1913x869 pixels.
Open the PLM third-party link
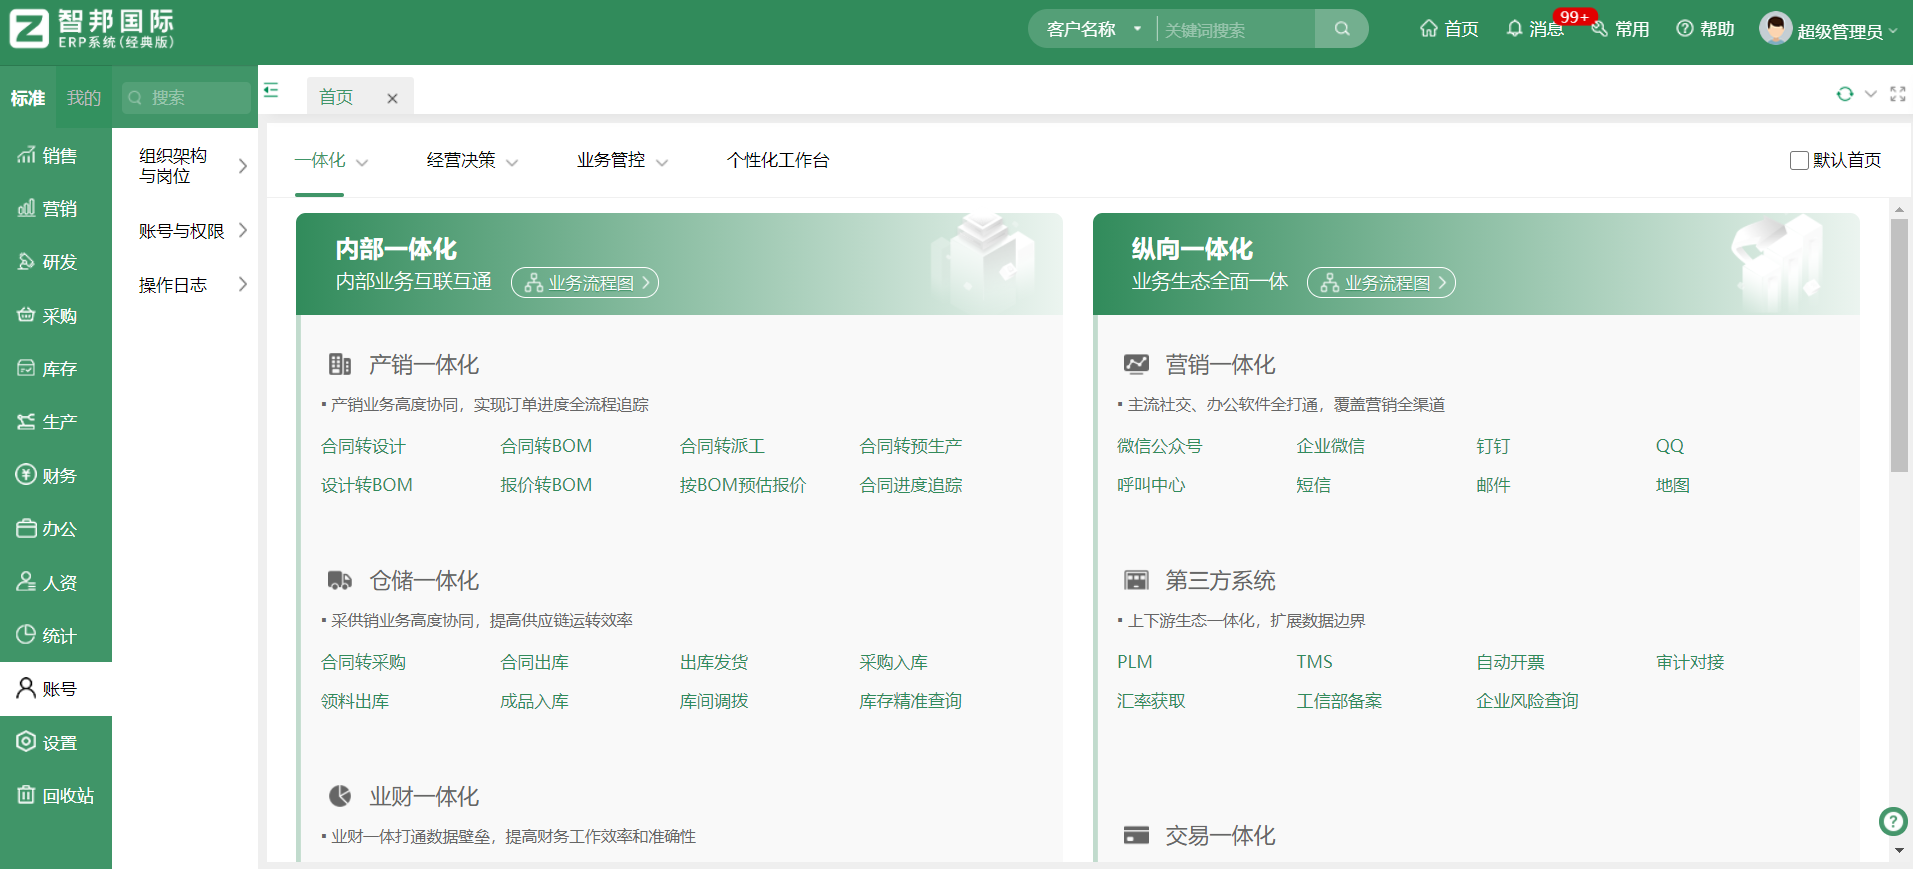[1134, 662]
